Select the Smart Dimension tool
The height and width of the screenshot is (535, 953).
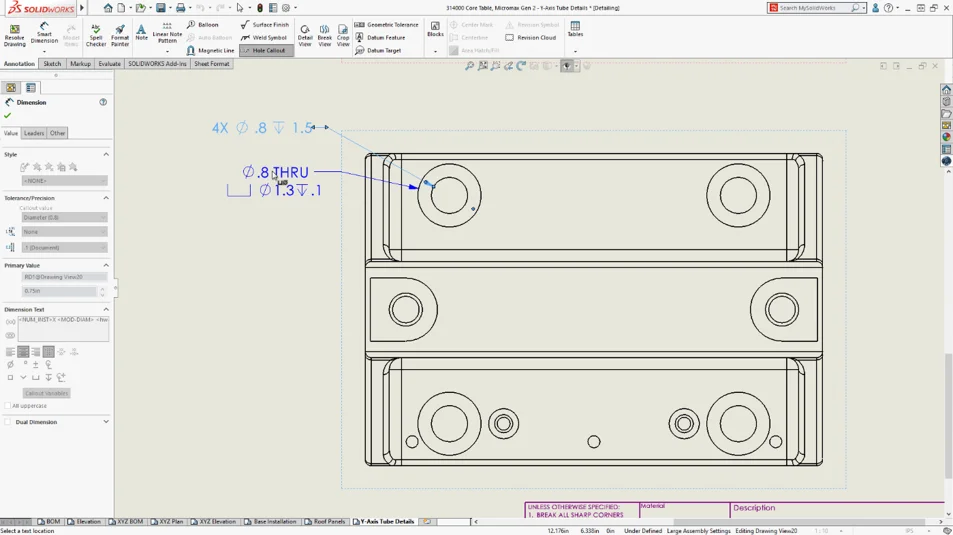(44, 34)
